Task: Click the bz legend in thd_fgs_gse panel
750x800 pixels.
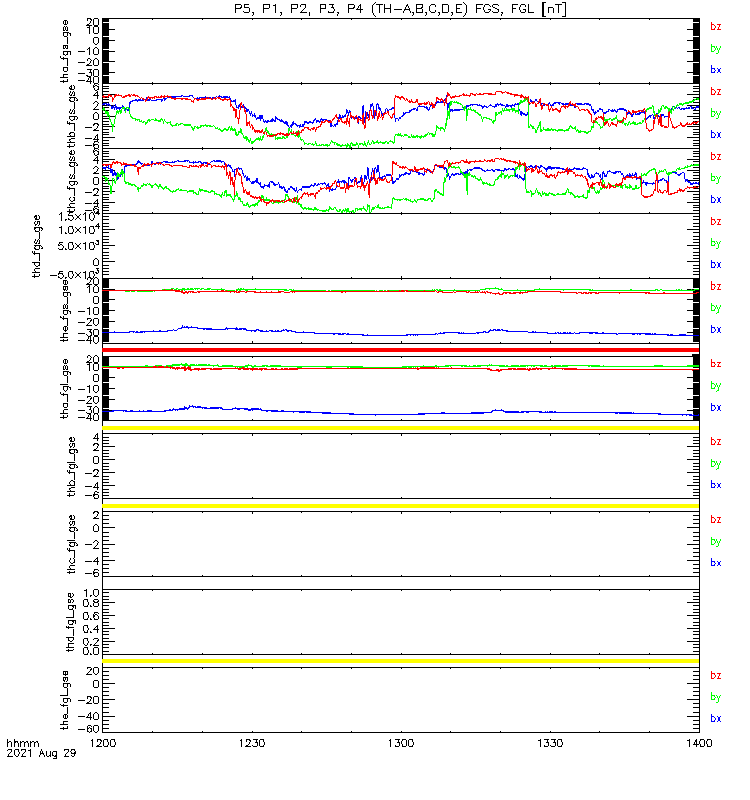Action: tap(716, 221)
